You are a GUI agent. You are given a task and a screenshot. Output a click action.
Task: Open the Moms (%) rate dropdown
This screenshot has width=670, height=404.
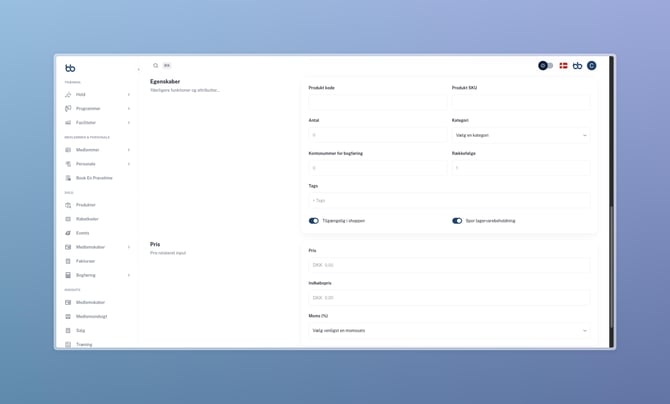click(449, 330)
